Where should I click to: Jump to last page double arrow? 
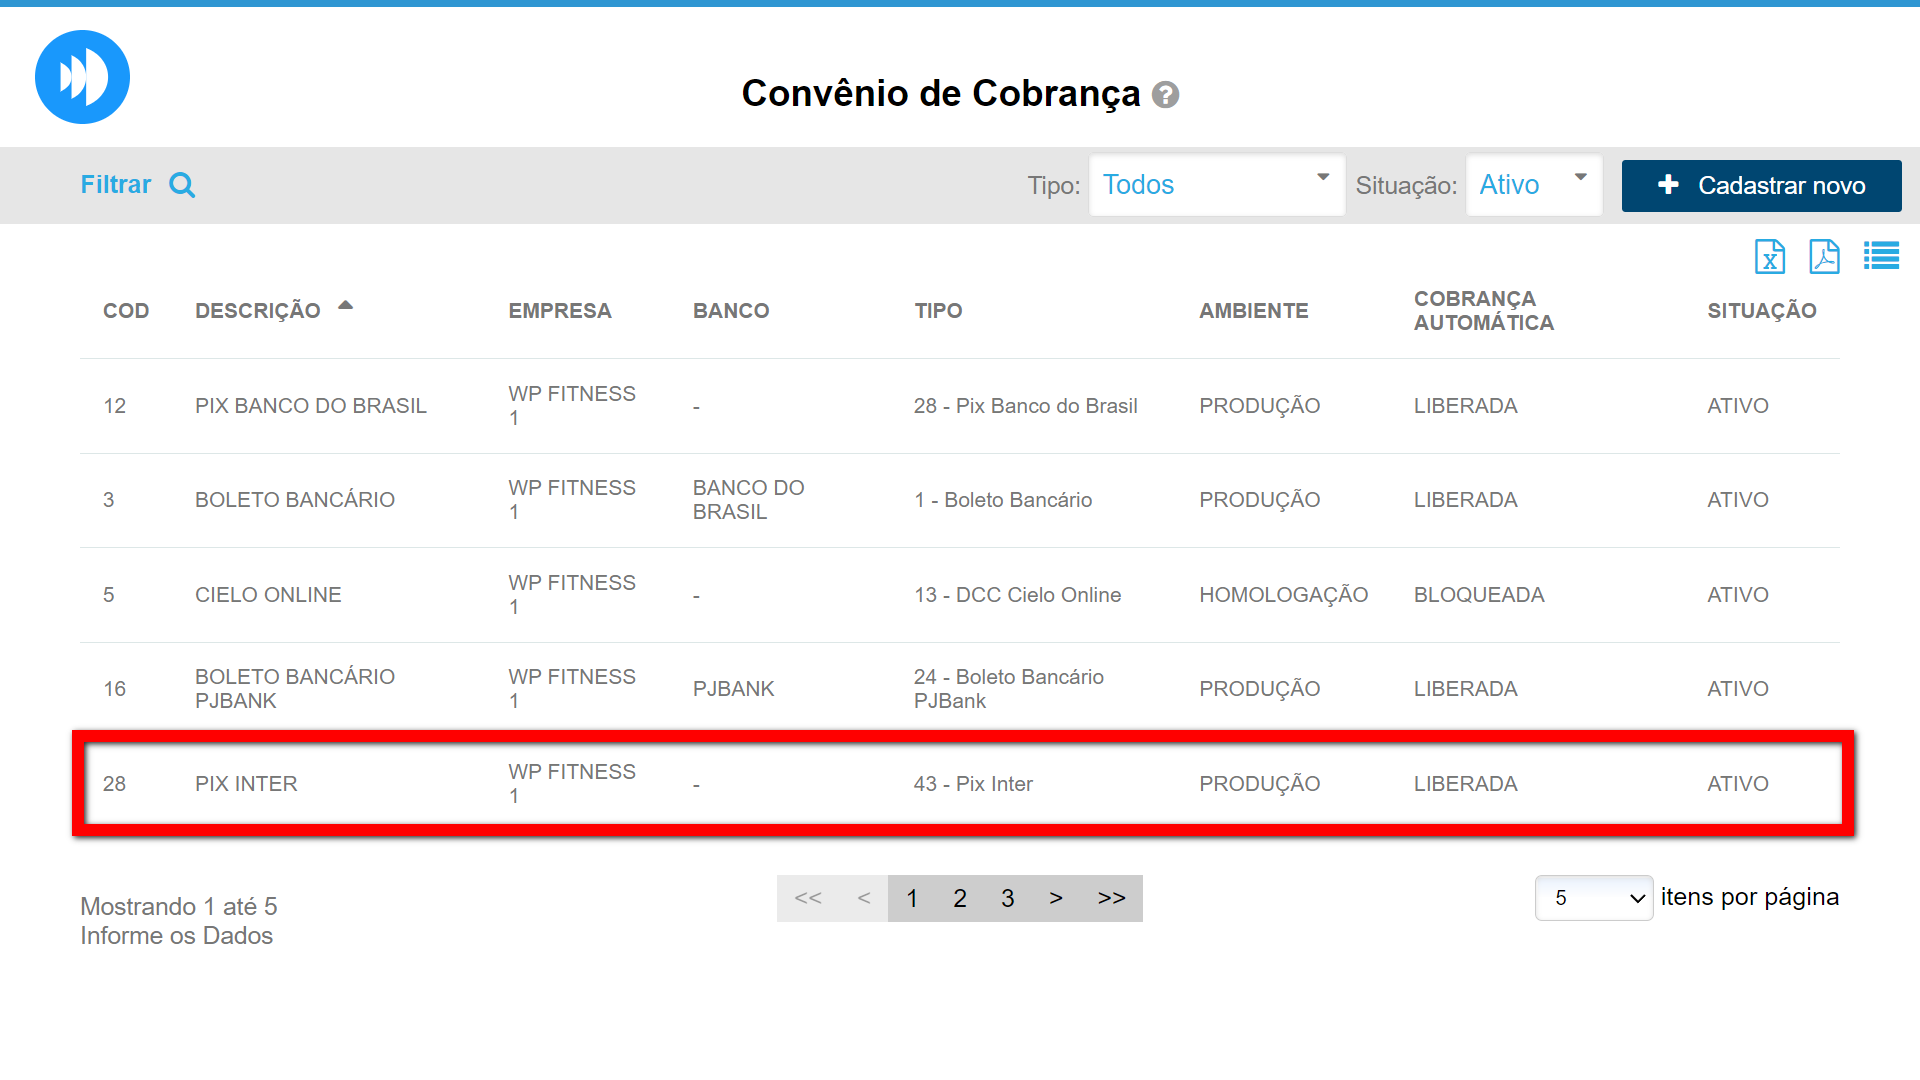click(x=1112, y=898)
